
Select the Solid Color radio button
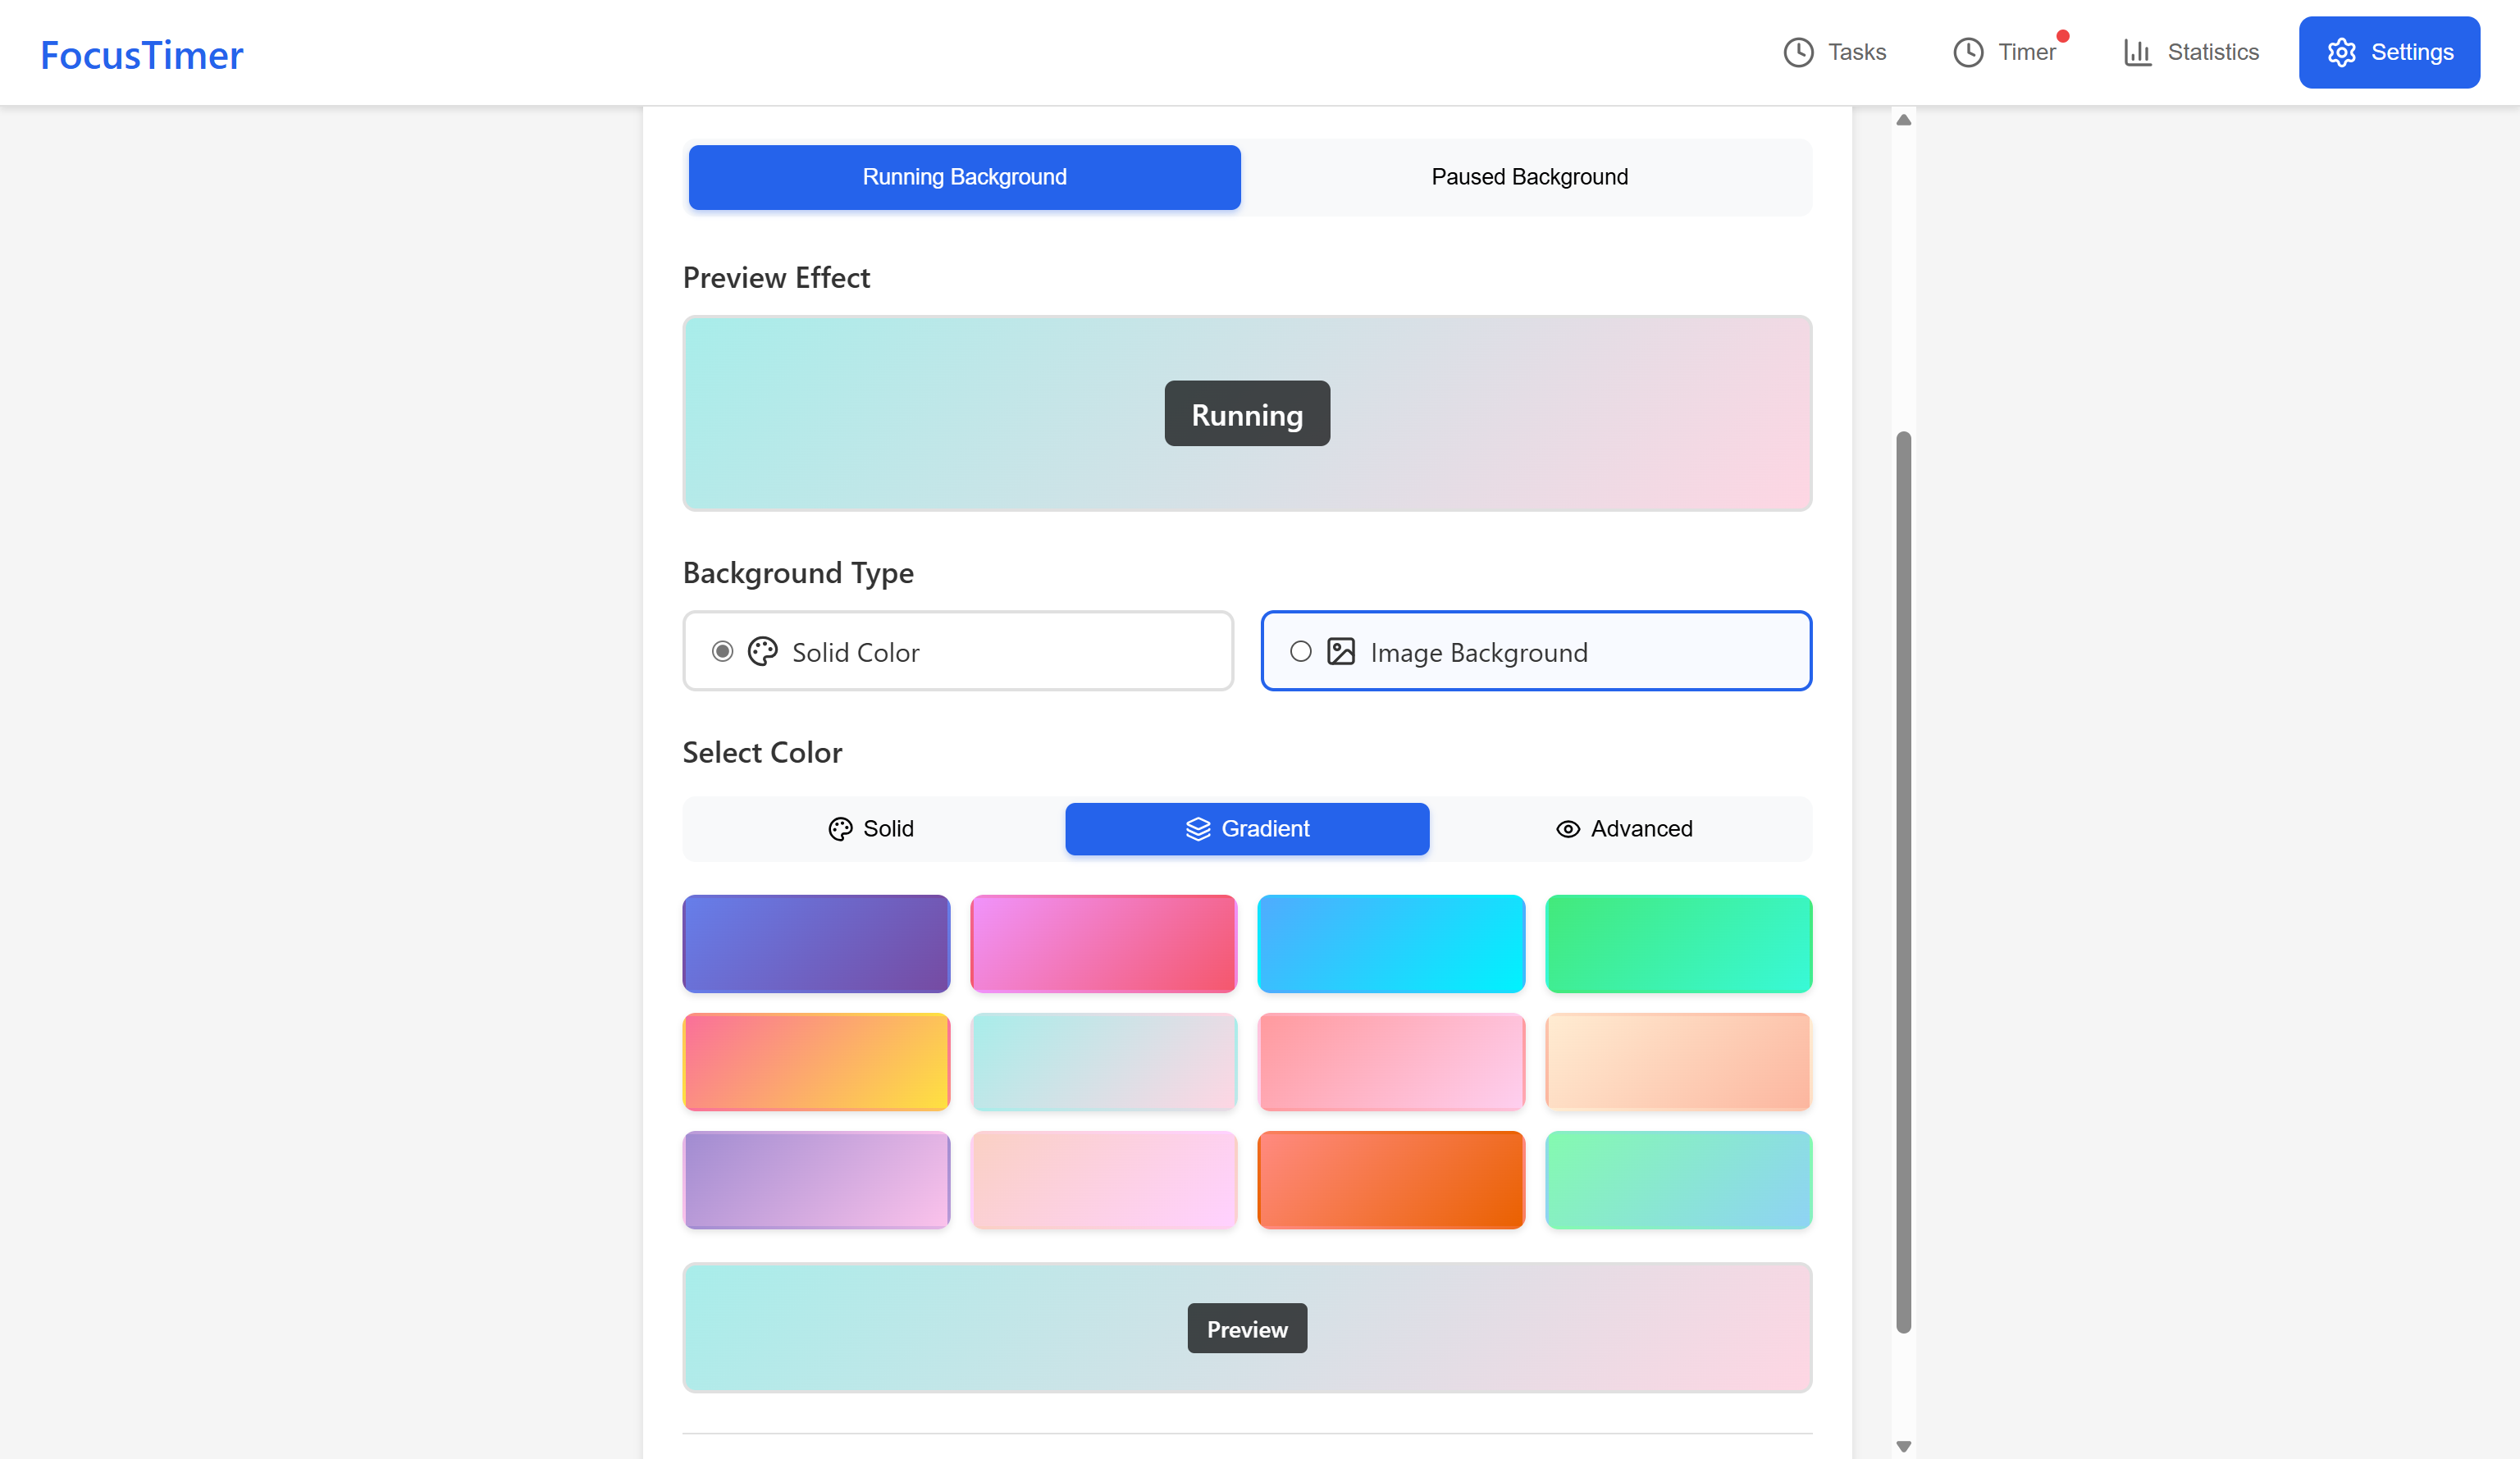722,652
